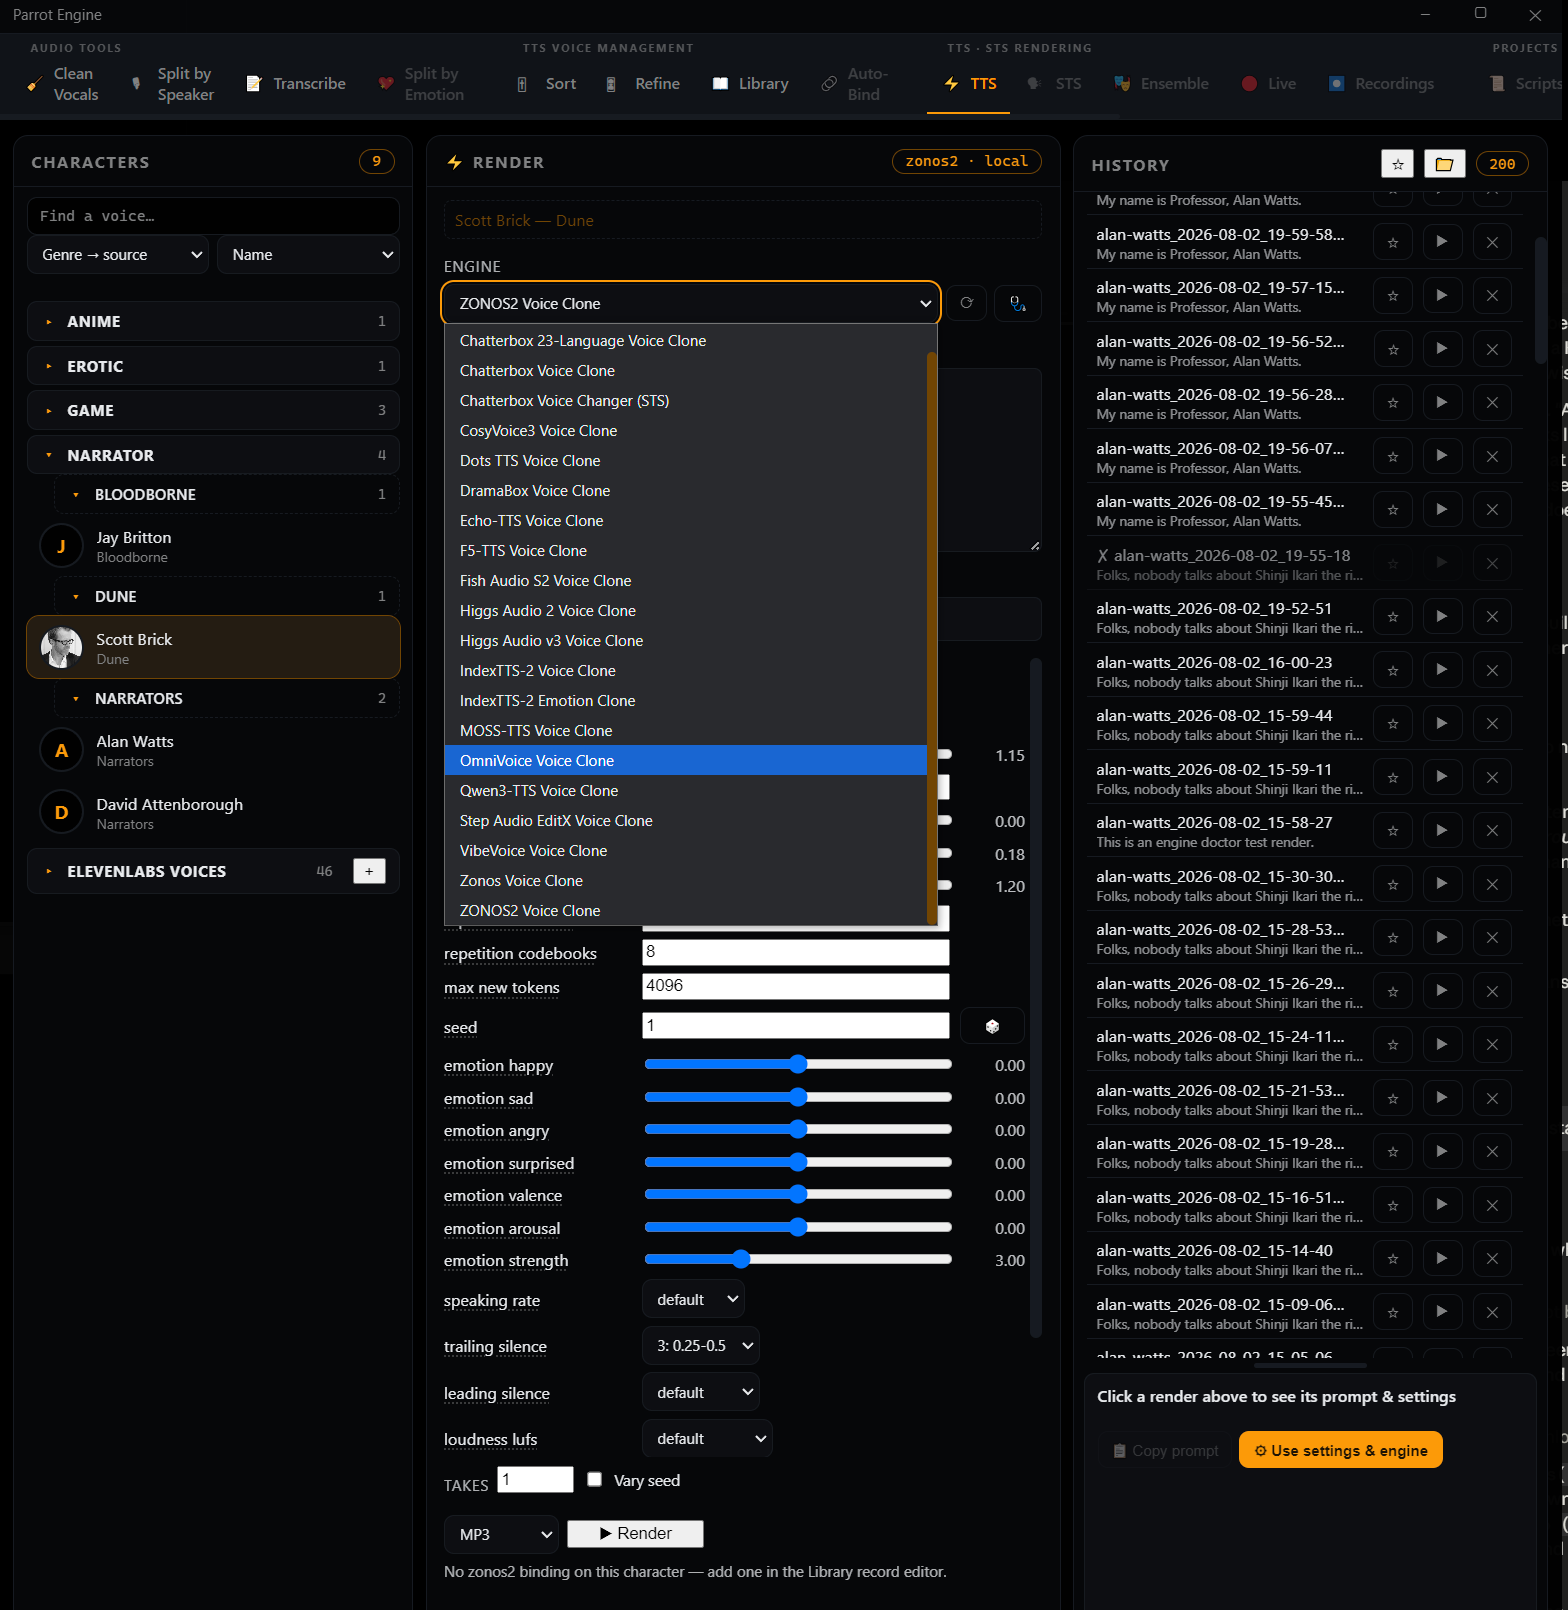
Task: Click the reload engine icon
Action: (x=966, y=303)
